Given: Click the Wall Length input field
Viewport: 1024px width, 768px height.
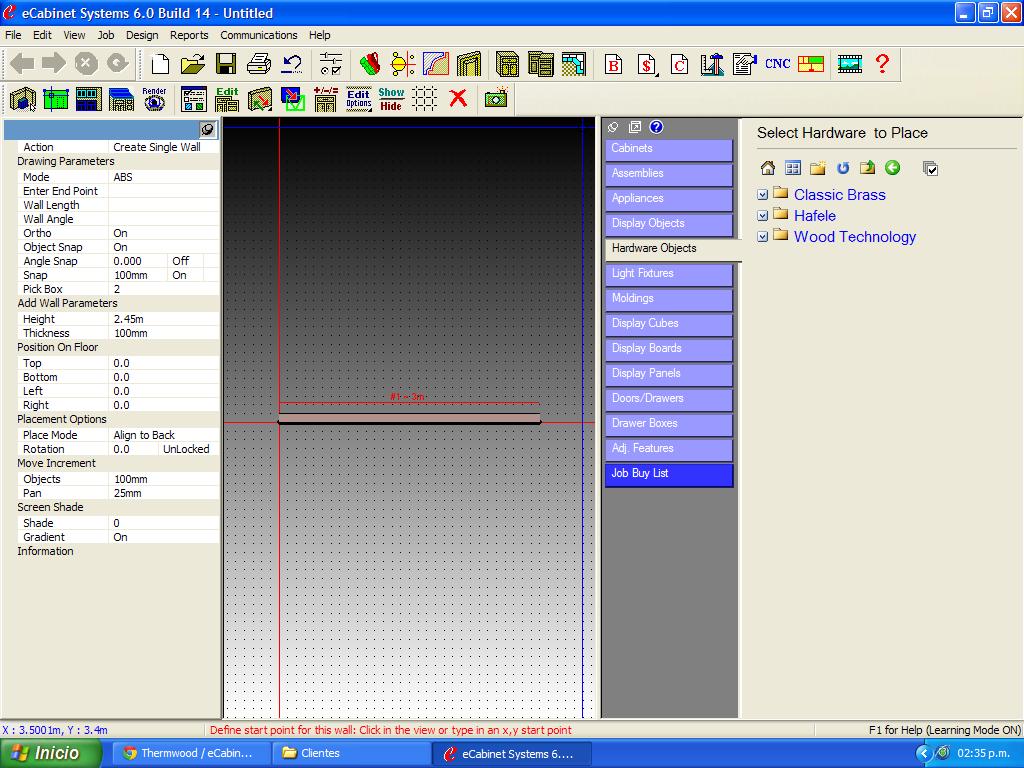Looking at the screenshot, I should pyautogui.click(x=163, y=205).
